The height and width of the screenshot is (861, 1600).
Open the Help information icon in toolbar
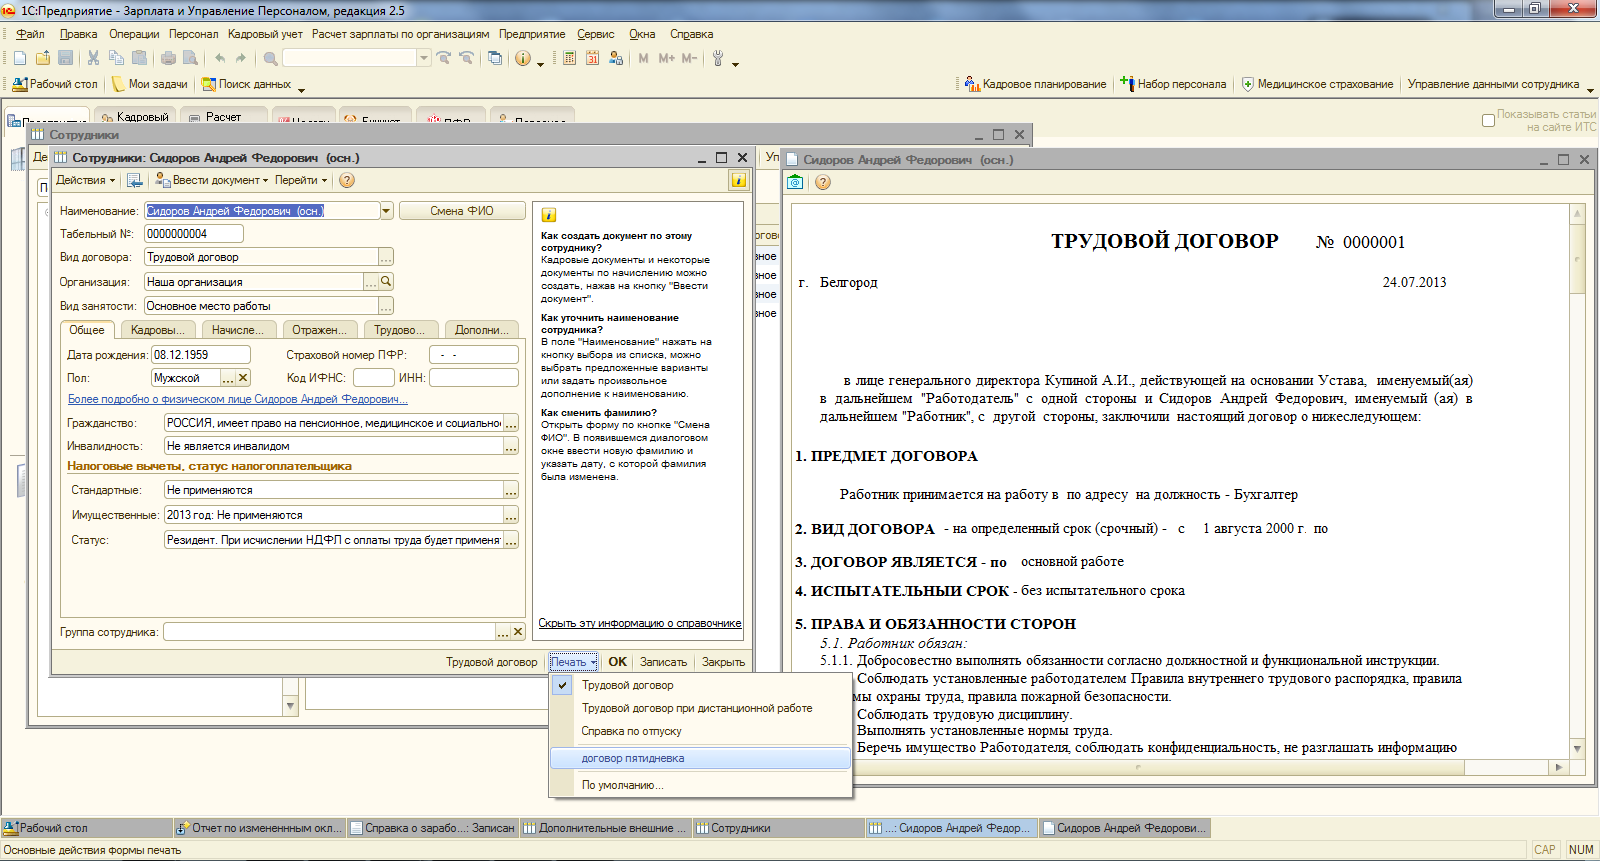pos(523,58)
